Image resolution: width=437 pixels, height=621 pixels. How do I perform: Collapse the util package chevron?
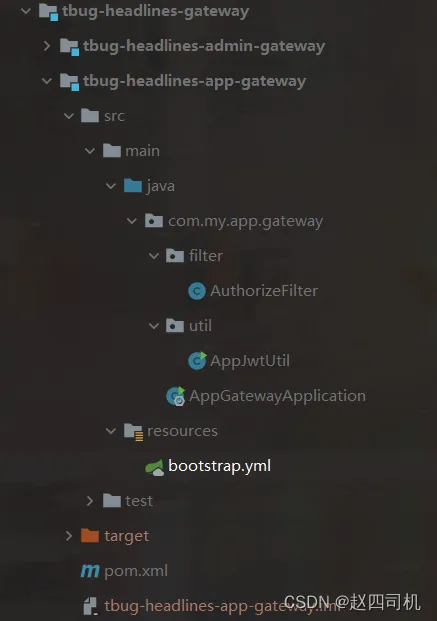point(154,326)
